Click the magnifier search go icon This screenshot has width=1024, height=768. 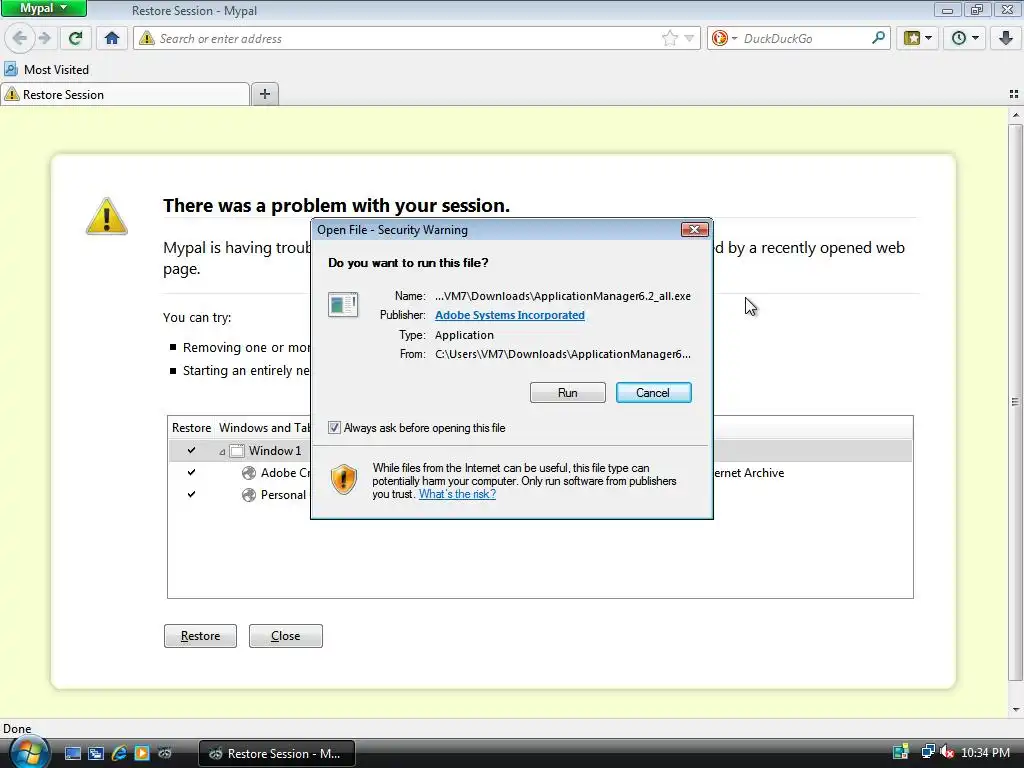pos(878,38)
